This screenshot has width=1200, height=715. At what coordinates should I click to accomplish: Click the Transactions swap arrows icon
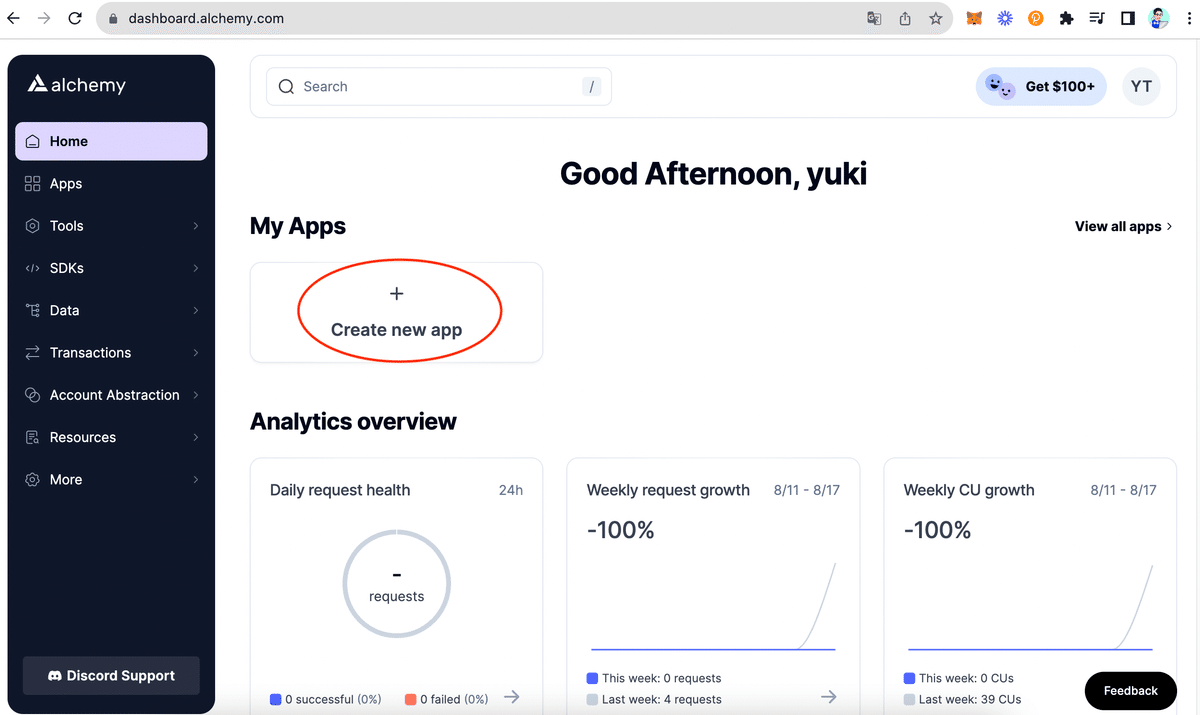33,353
